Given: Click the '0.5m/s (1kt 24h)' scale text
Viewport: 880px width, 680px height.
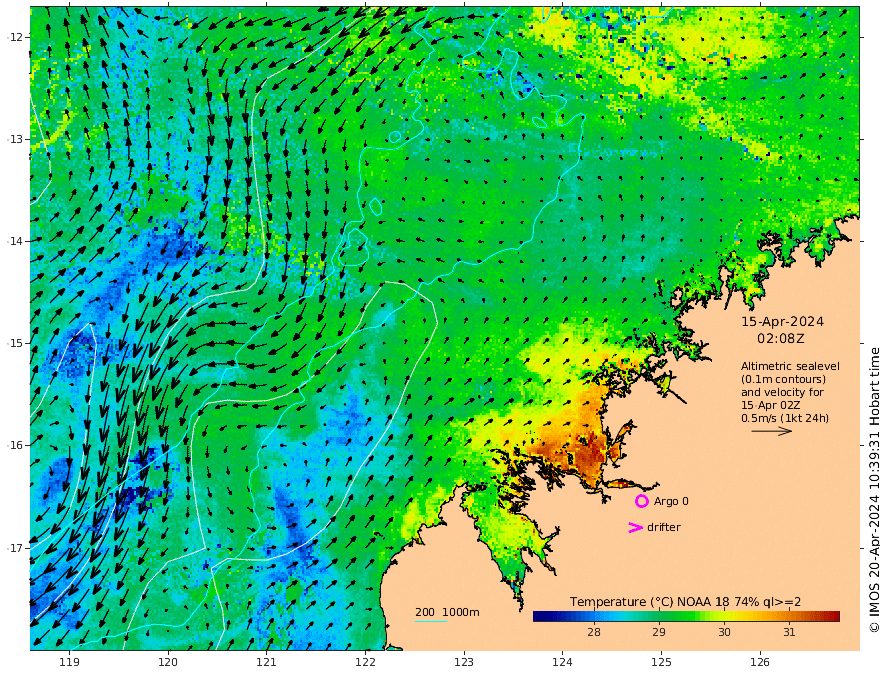Looking at the screenshot, I should coord(785,418).
